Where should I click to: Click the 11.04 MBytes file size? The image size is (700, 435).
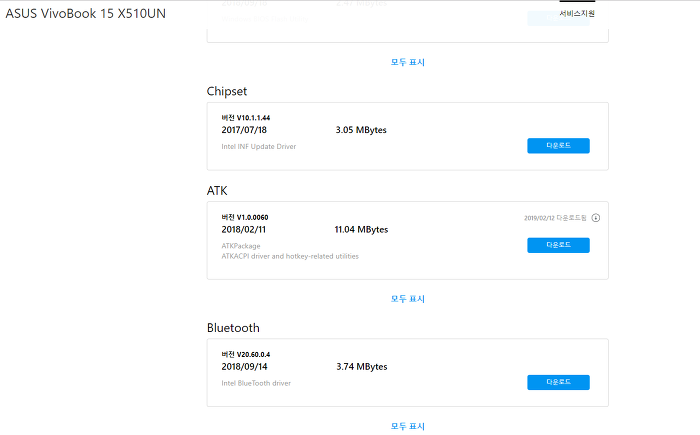[x=361, y=230]
